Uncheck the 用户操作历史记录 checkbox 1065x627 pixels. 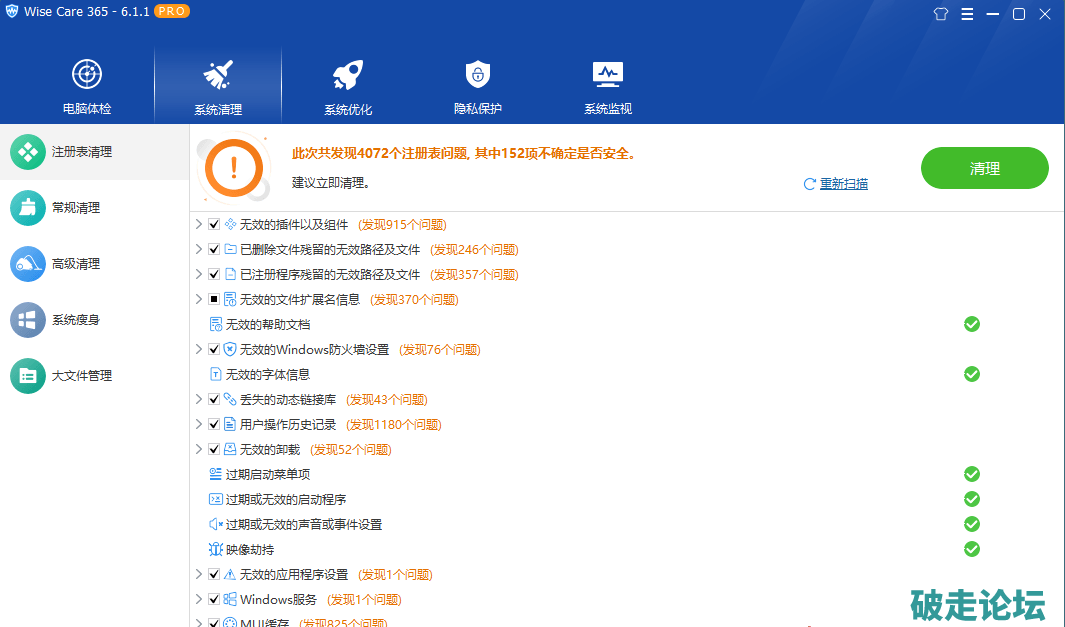(x=214, y=425)
